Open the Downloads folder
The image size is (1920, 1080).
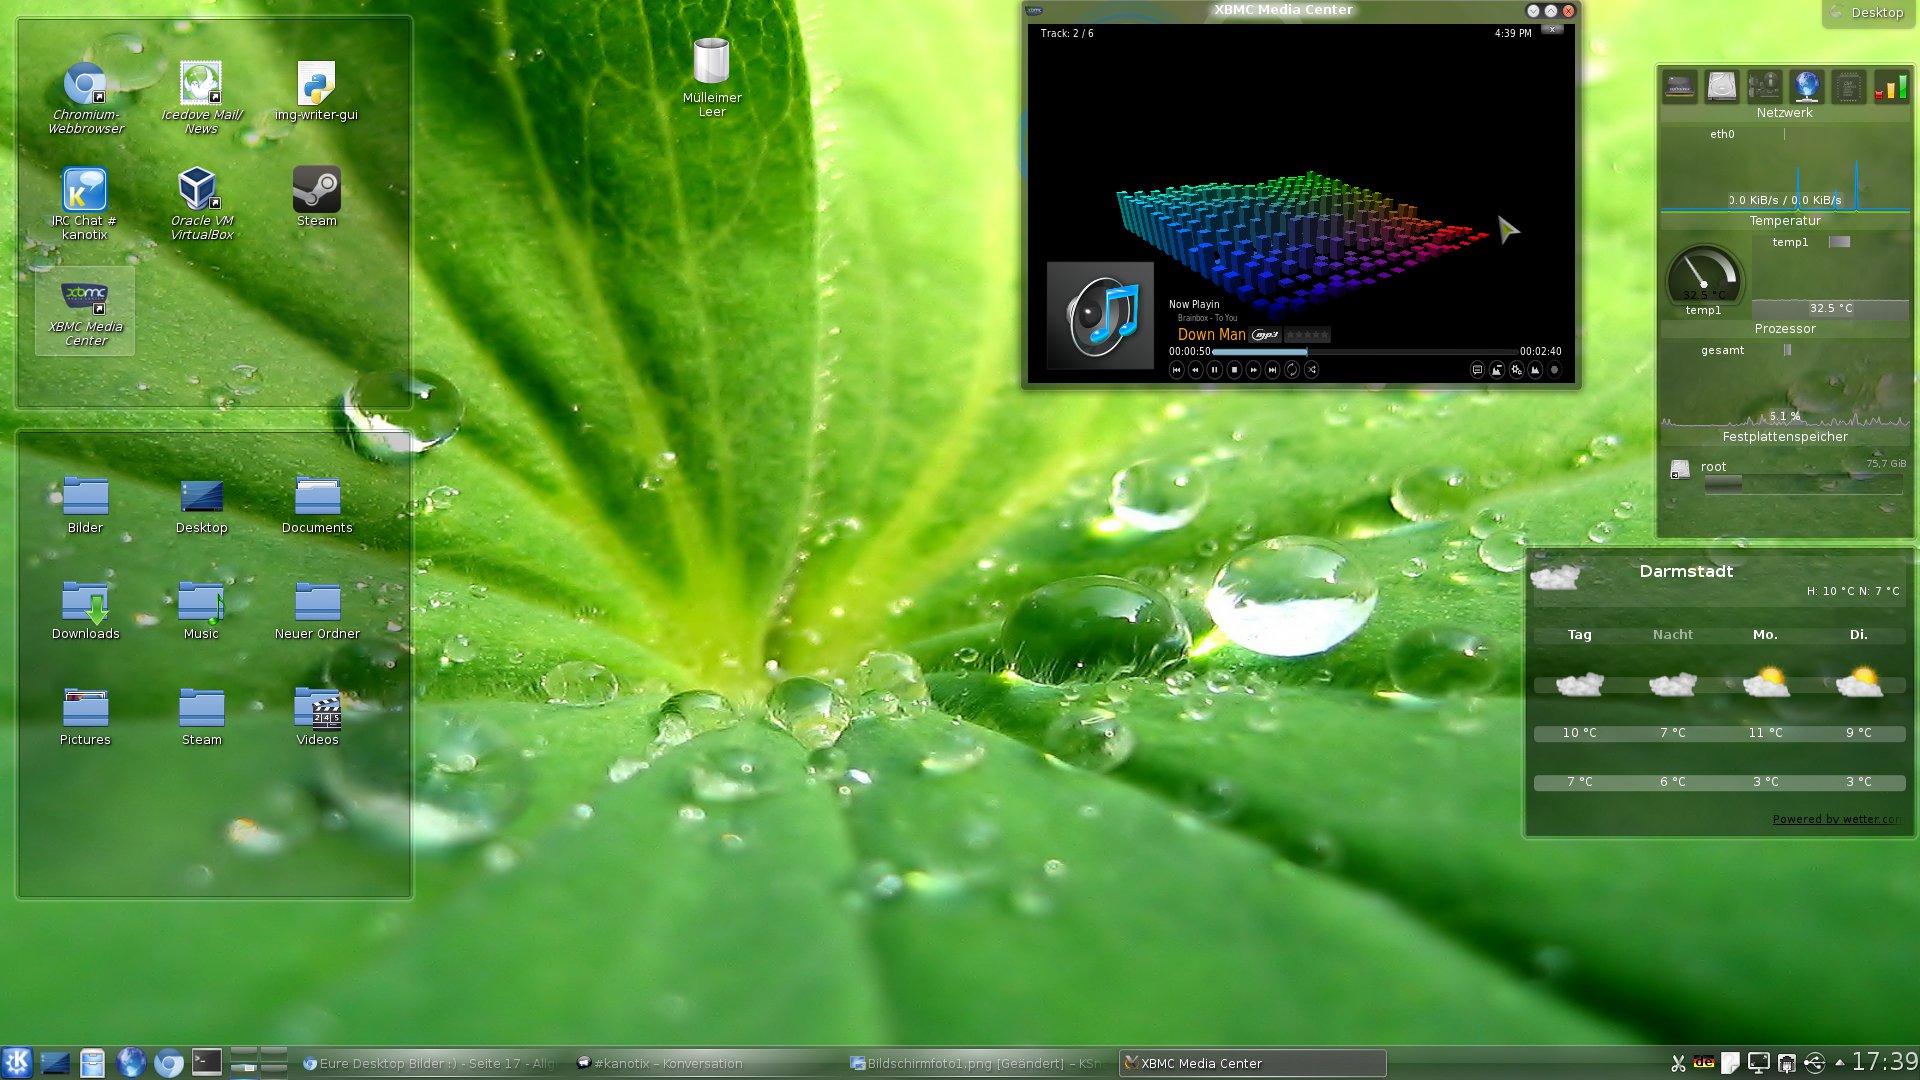(85, 603)
